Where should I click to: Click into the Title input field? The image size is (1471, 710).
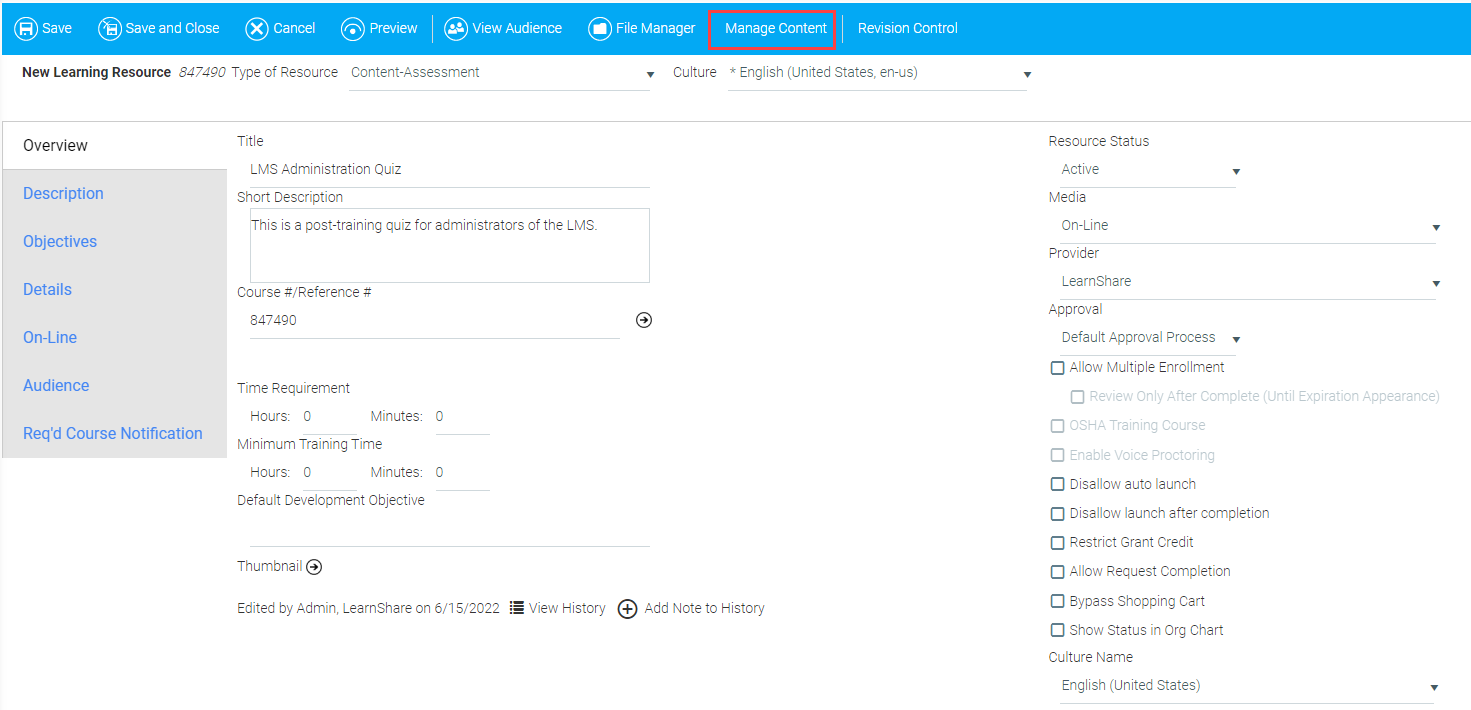pos(448,170)
